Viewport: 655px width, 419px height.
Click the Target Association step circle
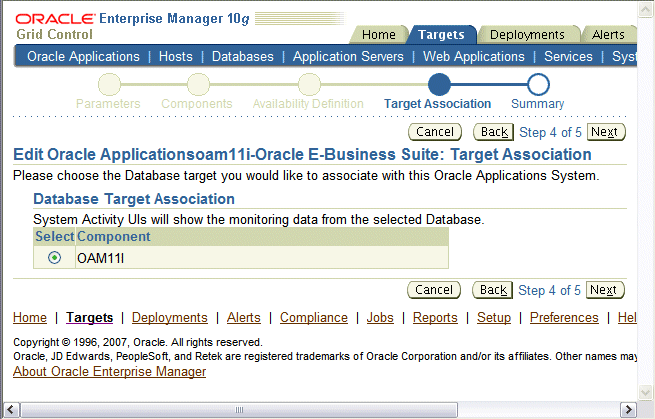coord(439,84)
